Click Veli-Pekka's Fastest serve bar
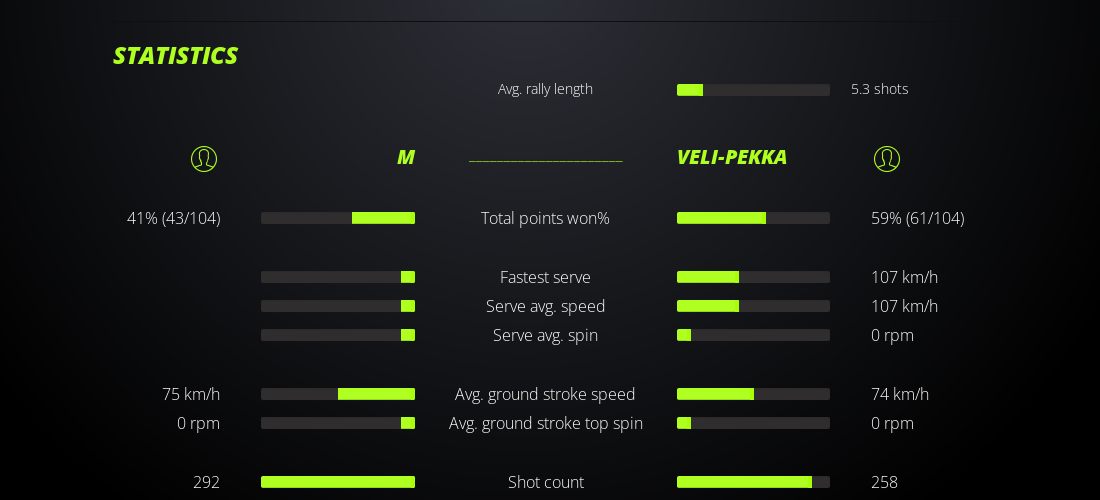 pyautogui.click(x=753, y=277)
